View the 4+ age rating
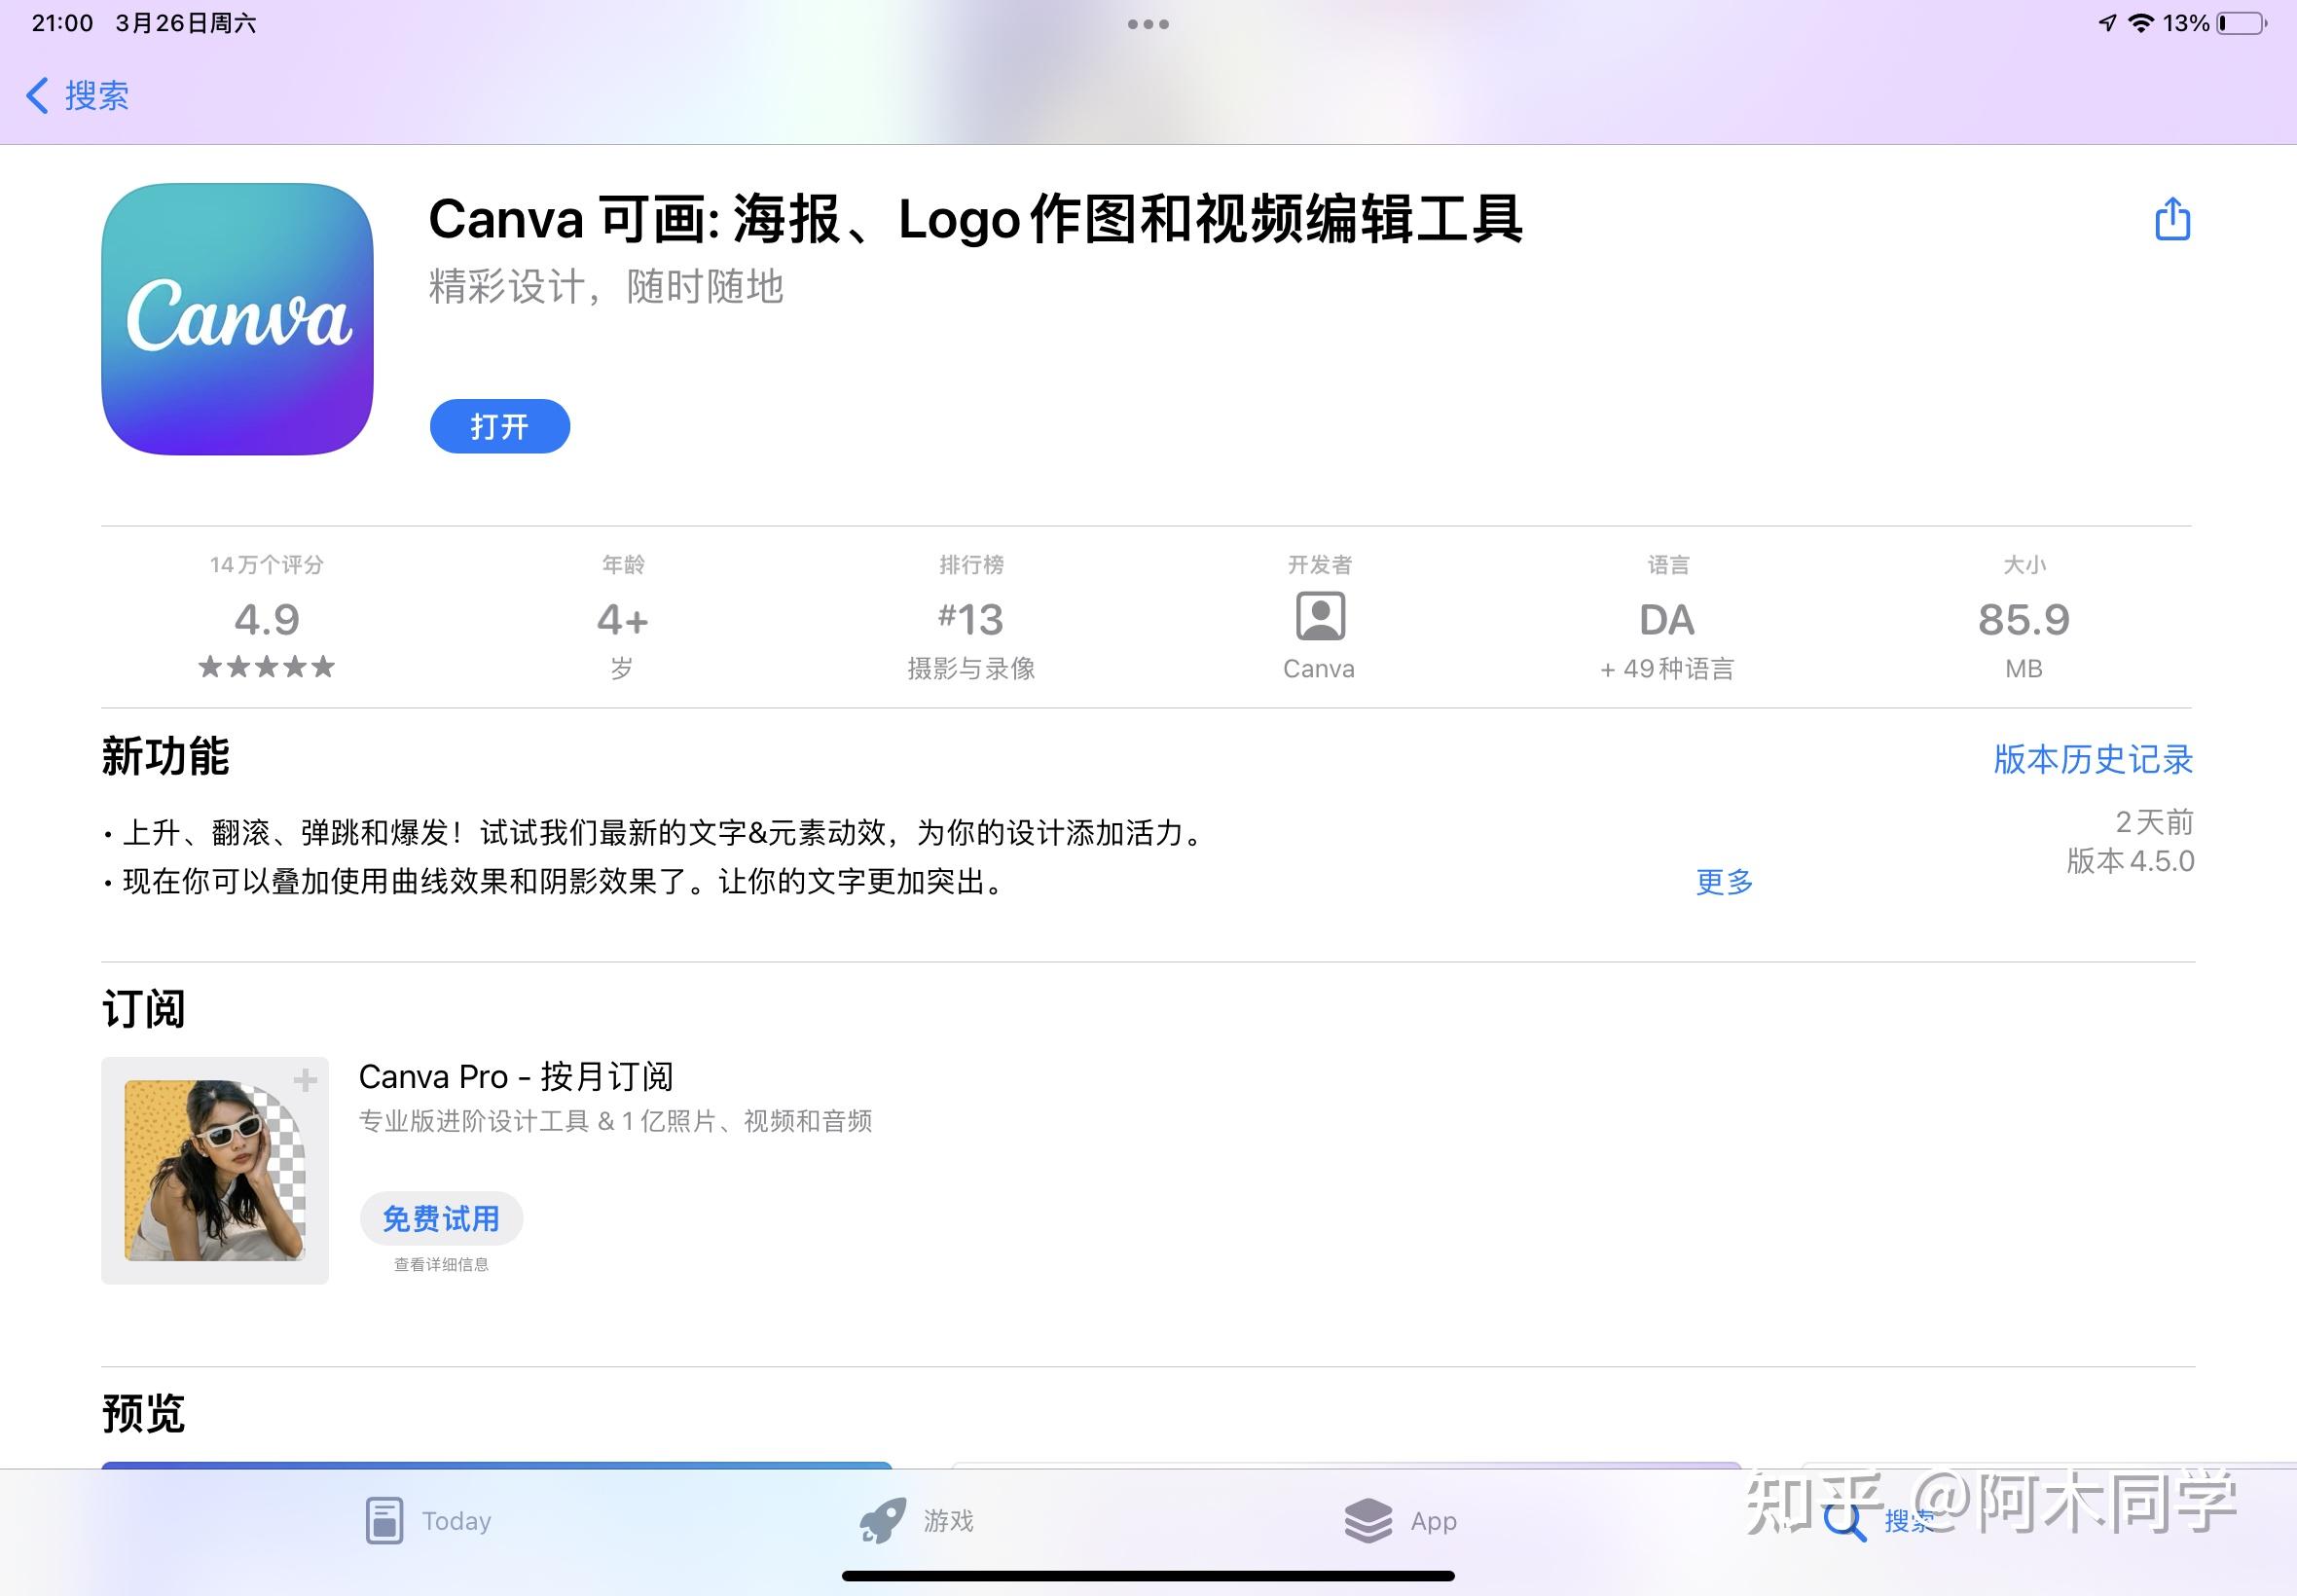 [623, 620]
